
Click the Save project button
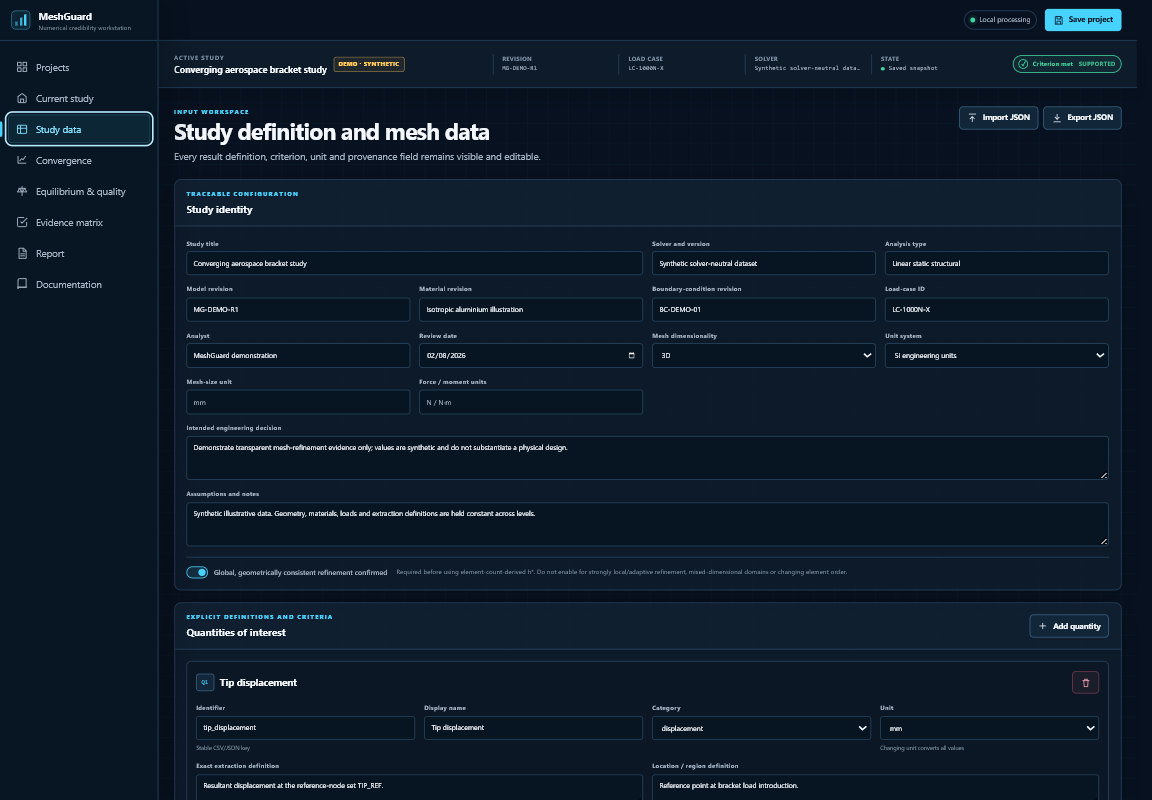1083,20
